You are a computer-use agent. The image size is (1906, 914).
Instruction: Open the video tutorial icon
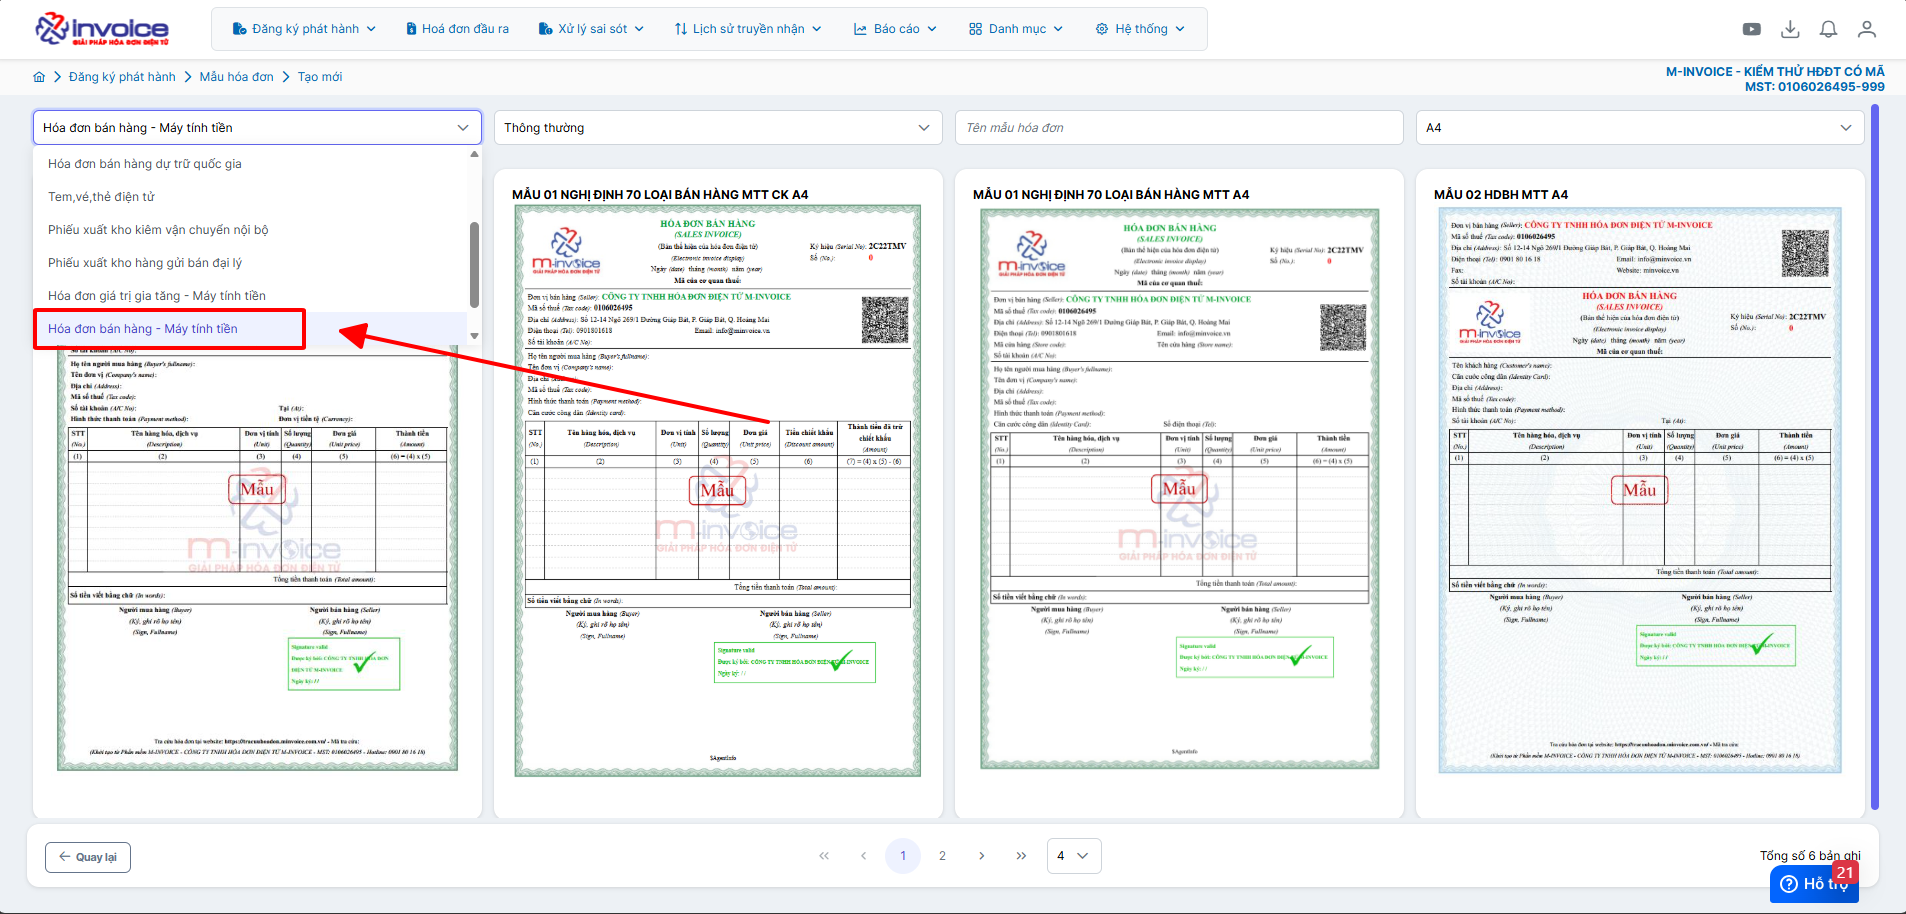pyautogui.click(x=1752, y=29)
